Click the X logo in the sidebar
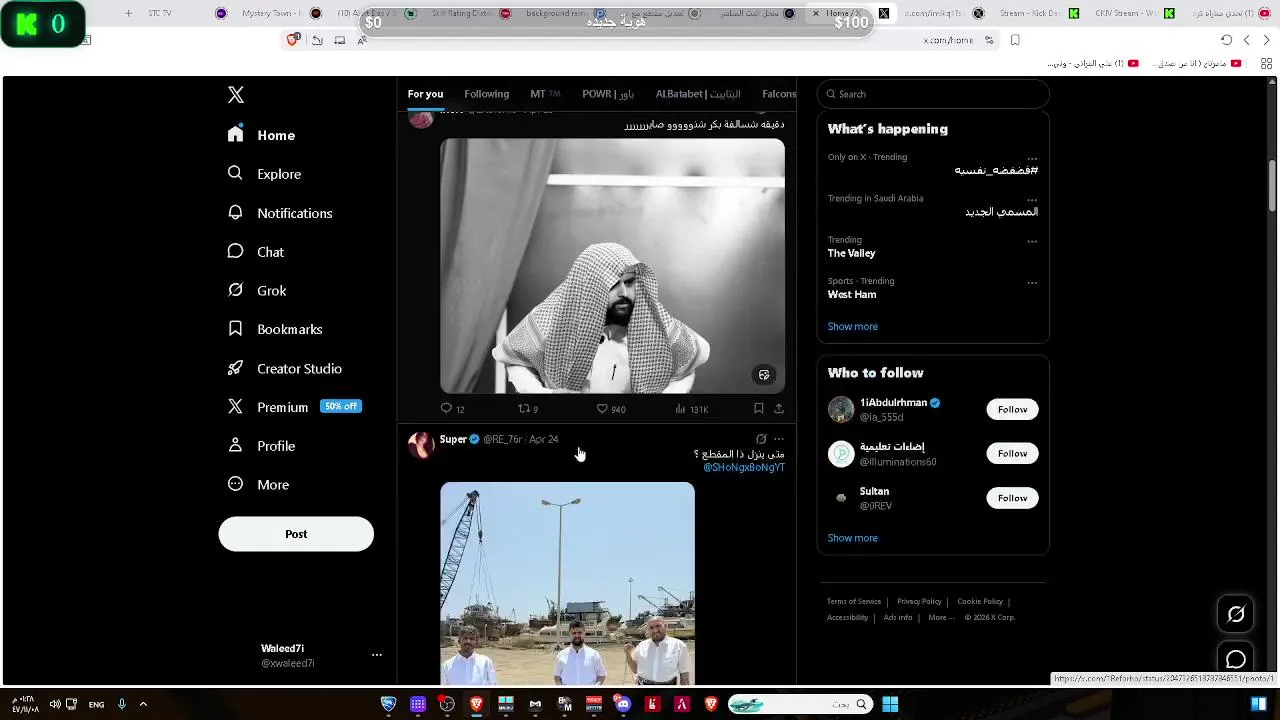Screen dimensions: 1280x720 [236, 95]
